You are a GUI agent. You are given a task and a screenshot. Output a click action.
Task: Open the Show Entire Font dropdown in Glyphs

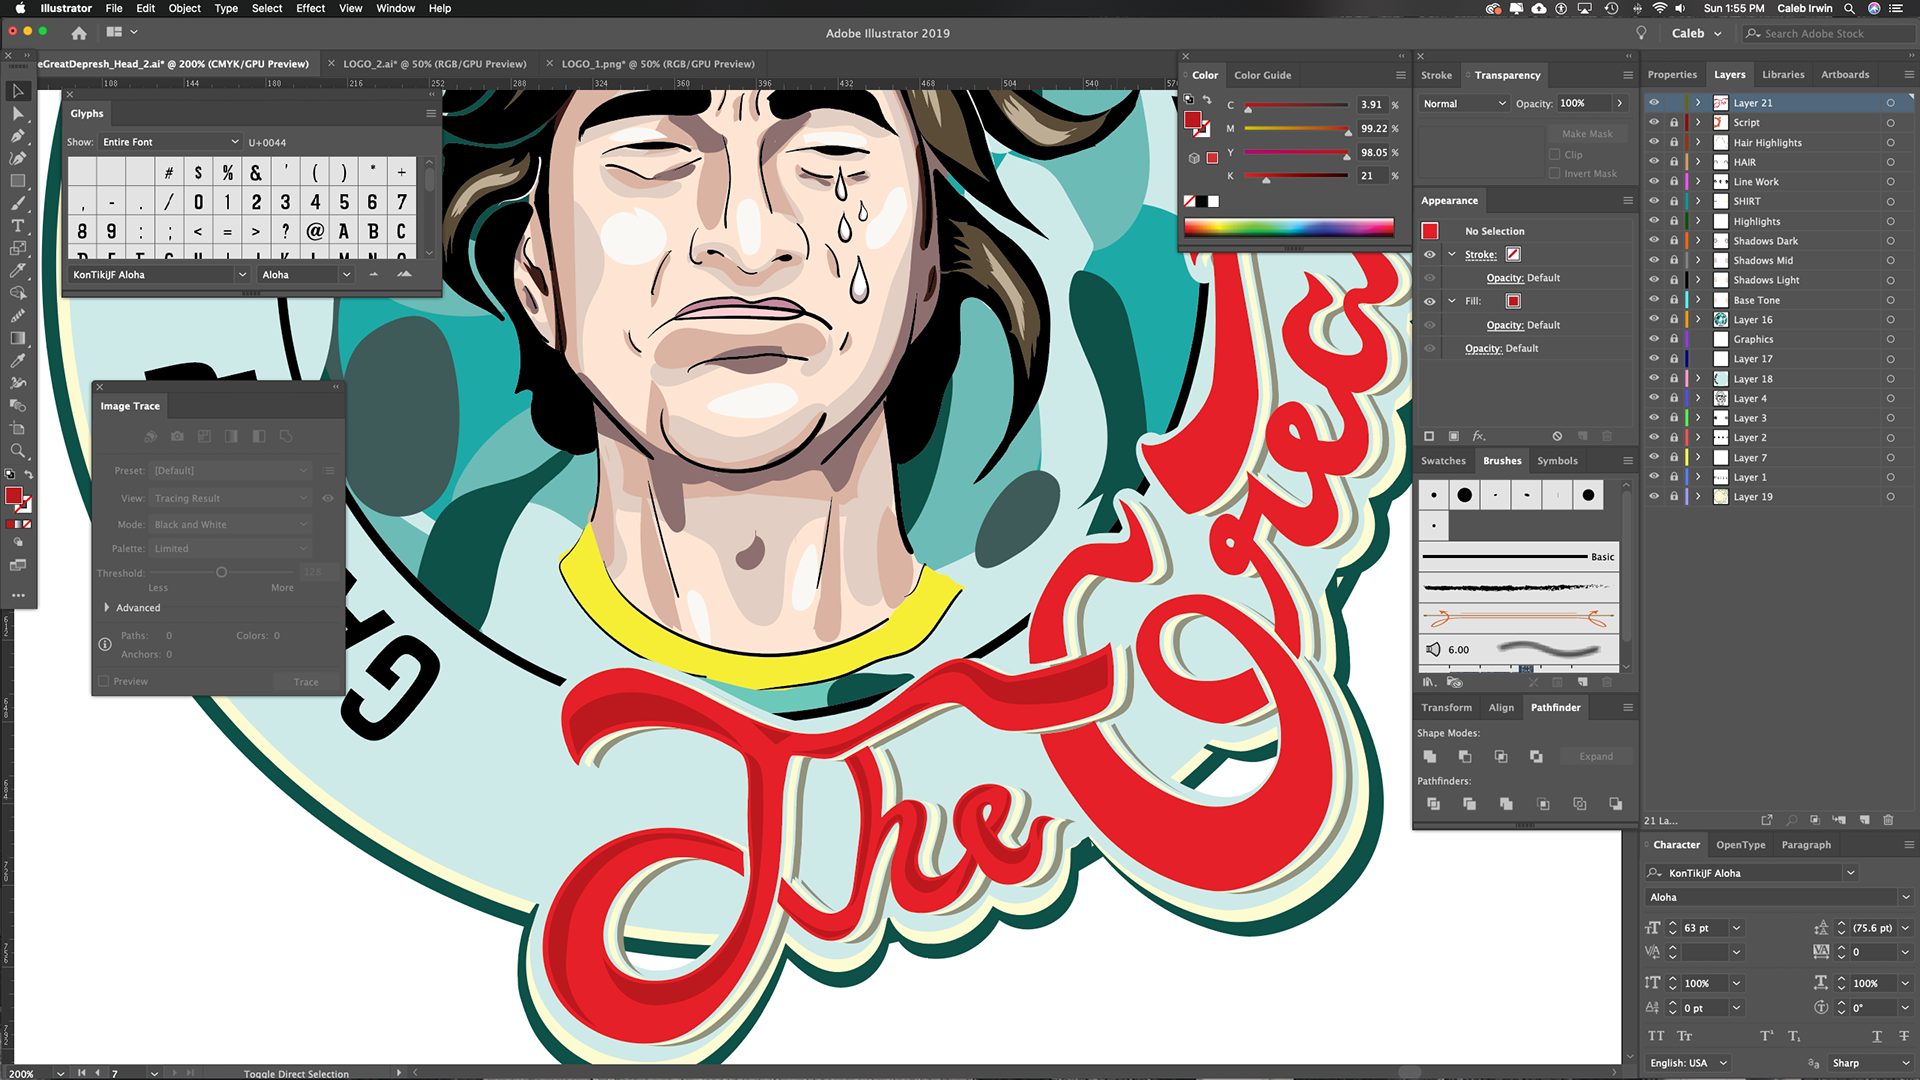tap(170, 142)
